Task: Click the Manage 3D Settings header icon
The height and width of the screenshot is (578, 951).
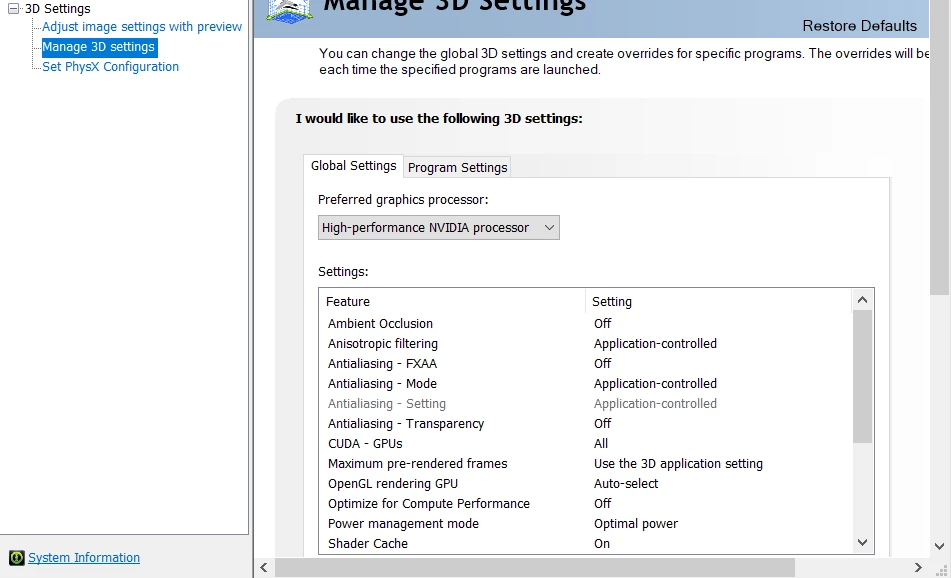Action: tap(290, 10)
